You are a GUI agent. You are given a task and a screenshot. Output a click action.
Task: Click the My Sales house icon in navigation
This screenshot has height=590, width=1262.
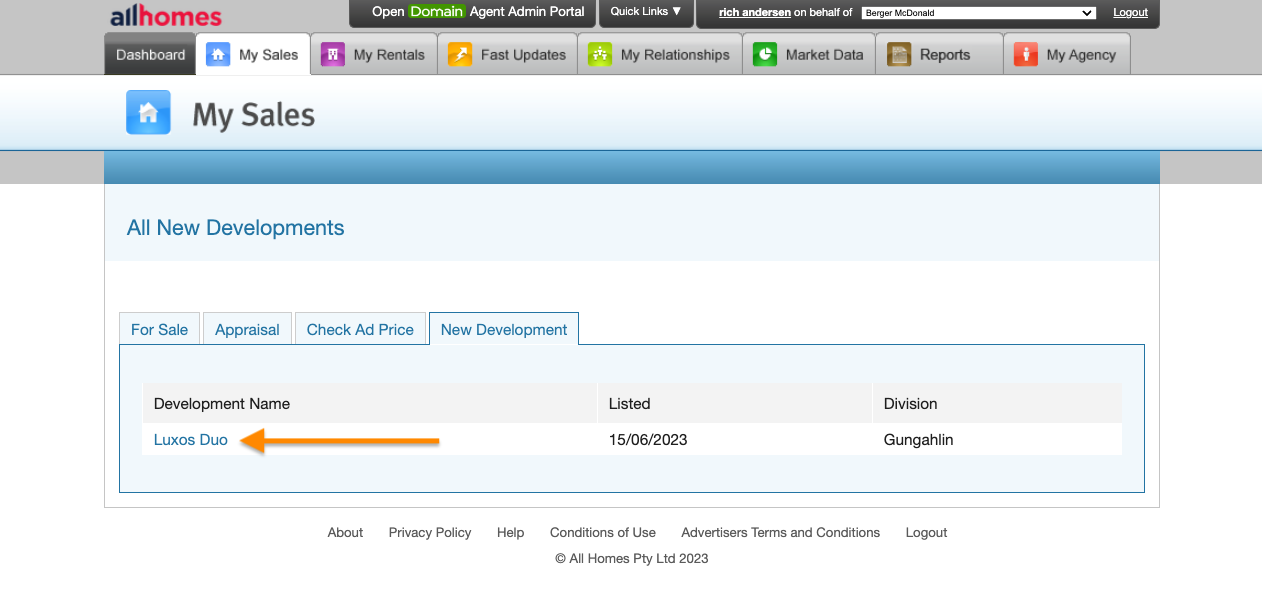[218, 55]
